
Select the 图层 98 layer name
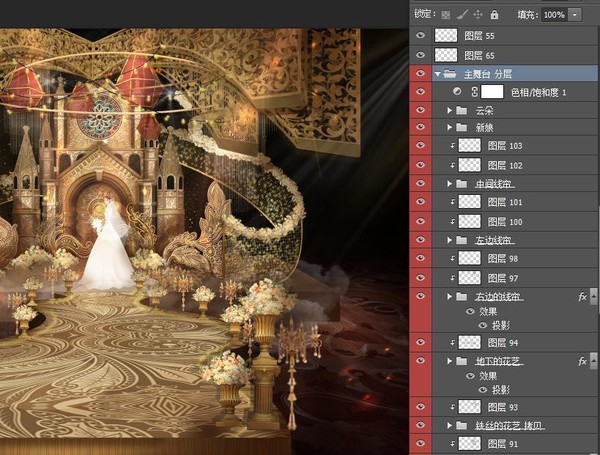point(503,259)
